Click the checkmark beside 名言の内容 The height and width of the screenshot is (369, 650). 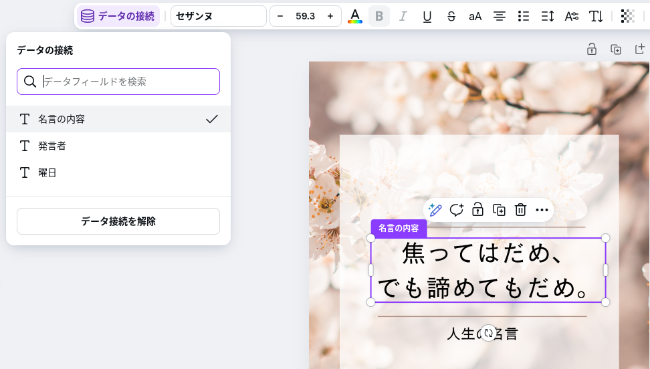(212, 119)
